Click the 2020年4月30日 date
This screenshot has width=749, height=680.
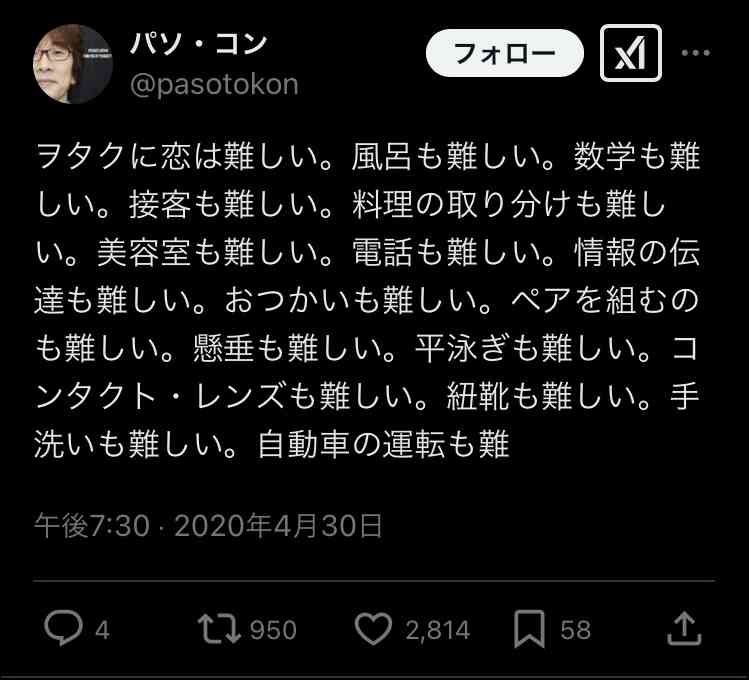pyautogui.click(x=278, y=526)
